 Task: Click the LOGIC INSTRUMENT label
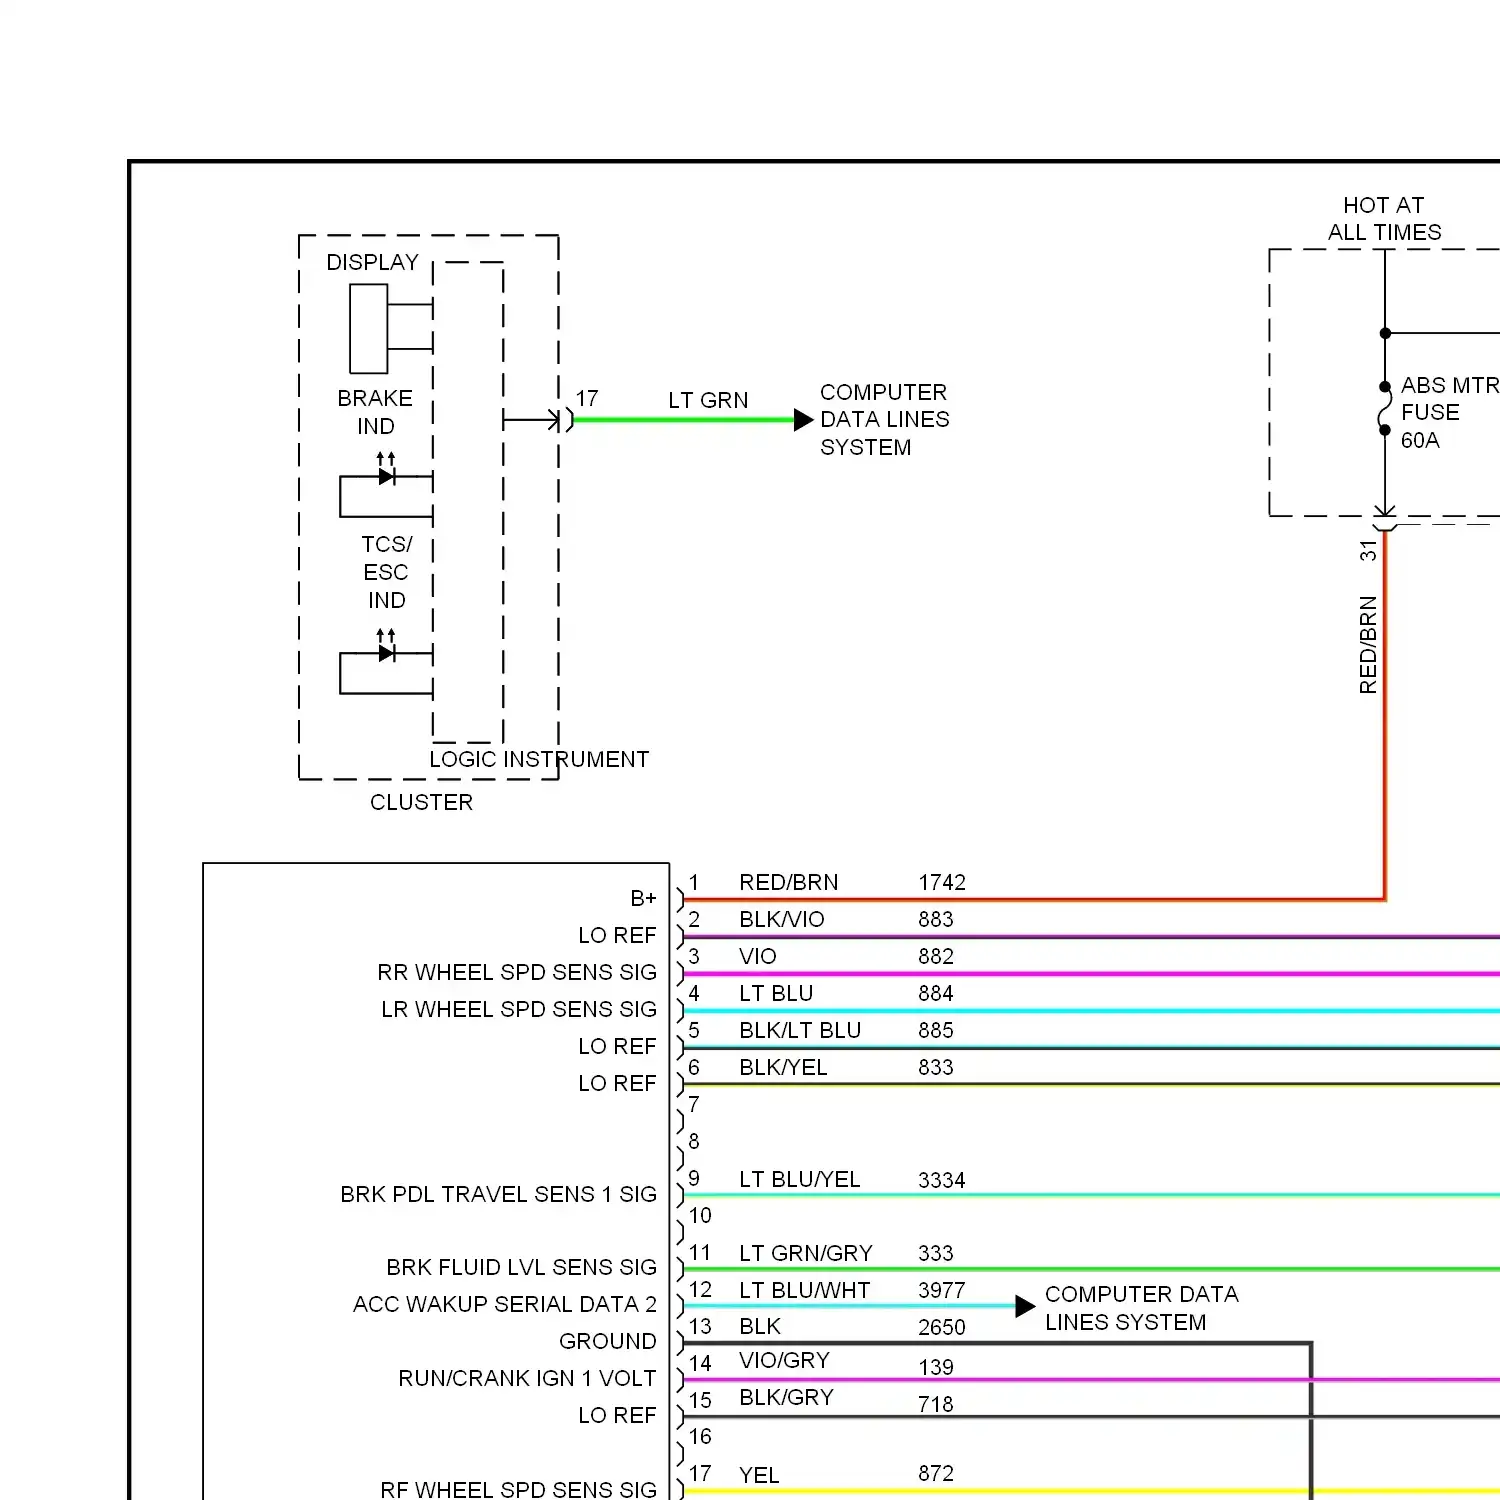[539, 760]
